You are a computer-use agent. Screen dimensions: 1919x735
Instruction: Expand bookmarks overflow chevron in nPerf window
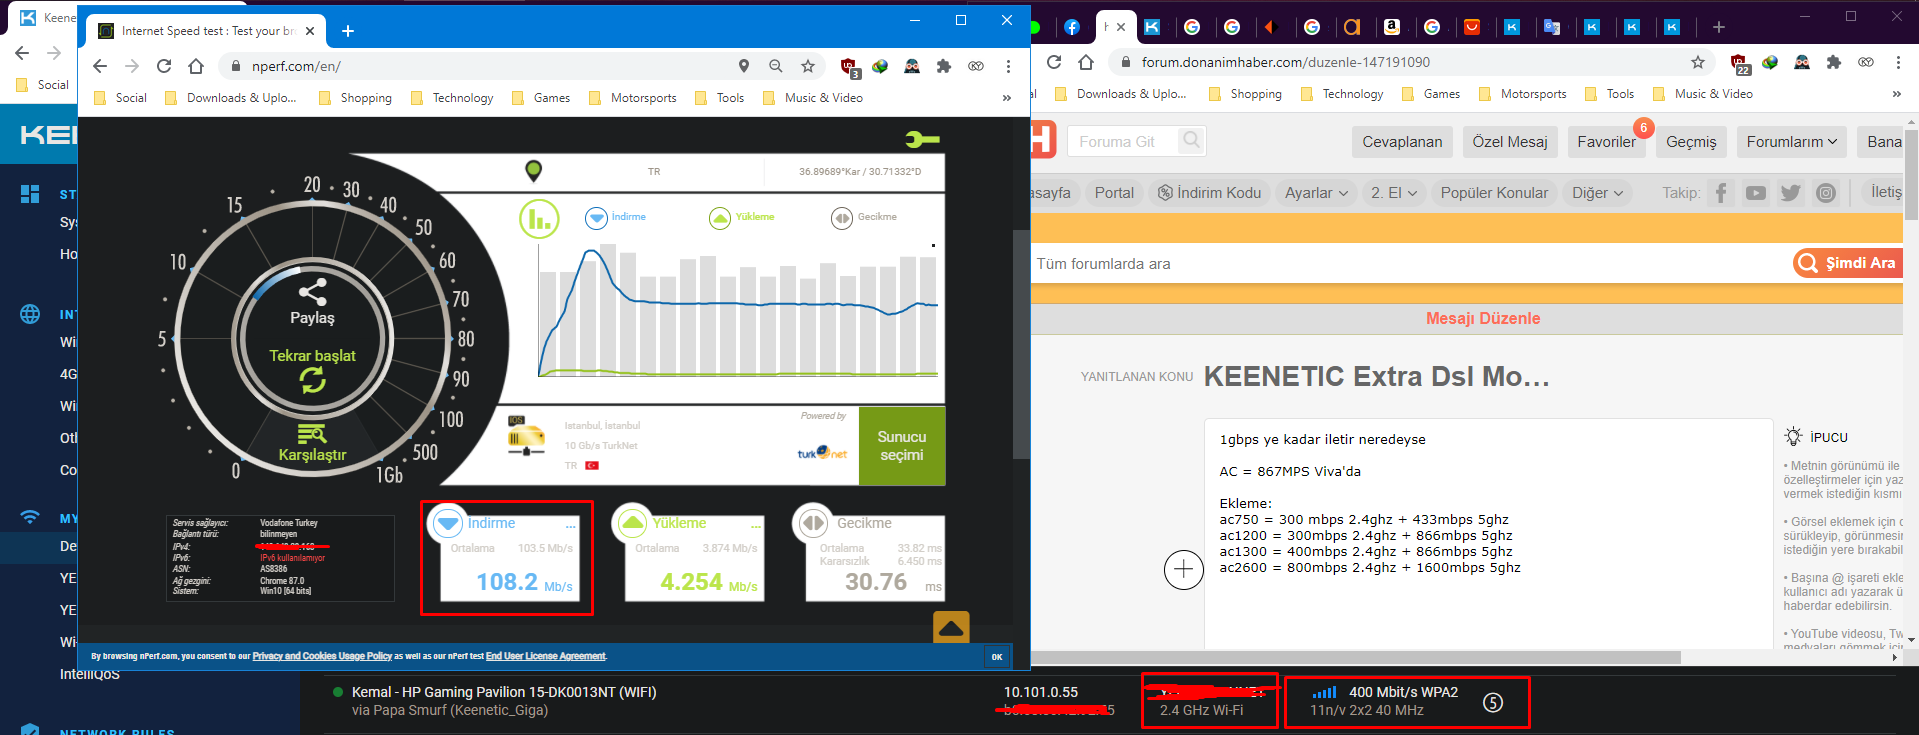(1006, 98)
